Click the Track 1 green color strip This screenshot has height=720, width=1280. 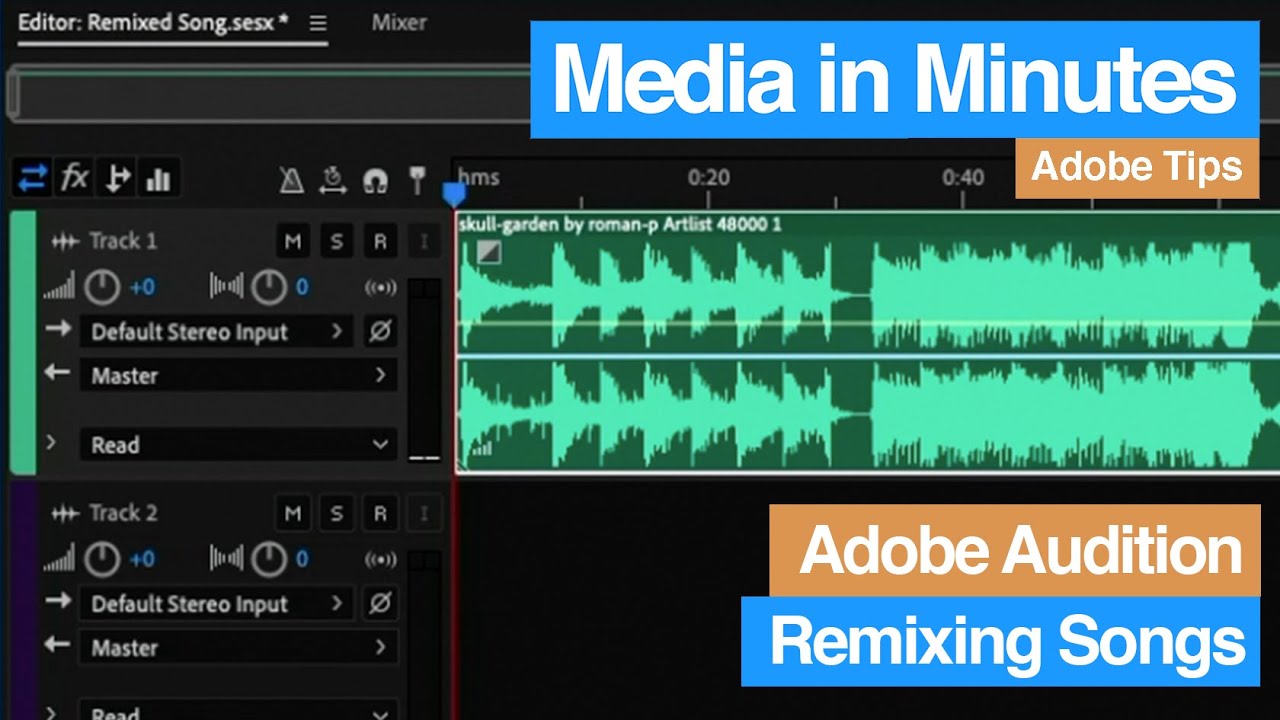point(22,342)
